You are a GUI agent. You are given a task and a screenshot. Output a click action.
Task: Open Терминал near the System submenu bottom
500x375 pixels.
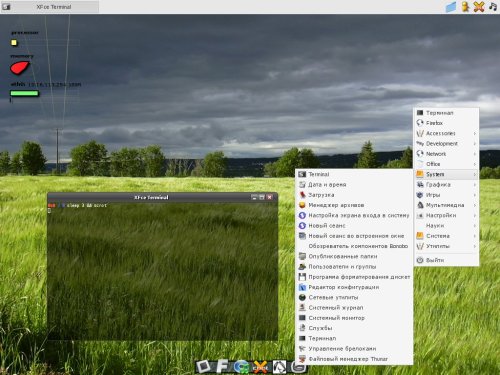click(x=354, y=338)
